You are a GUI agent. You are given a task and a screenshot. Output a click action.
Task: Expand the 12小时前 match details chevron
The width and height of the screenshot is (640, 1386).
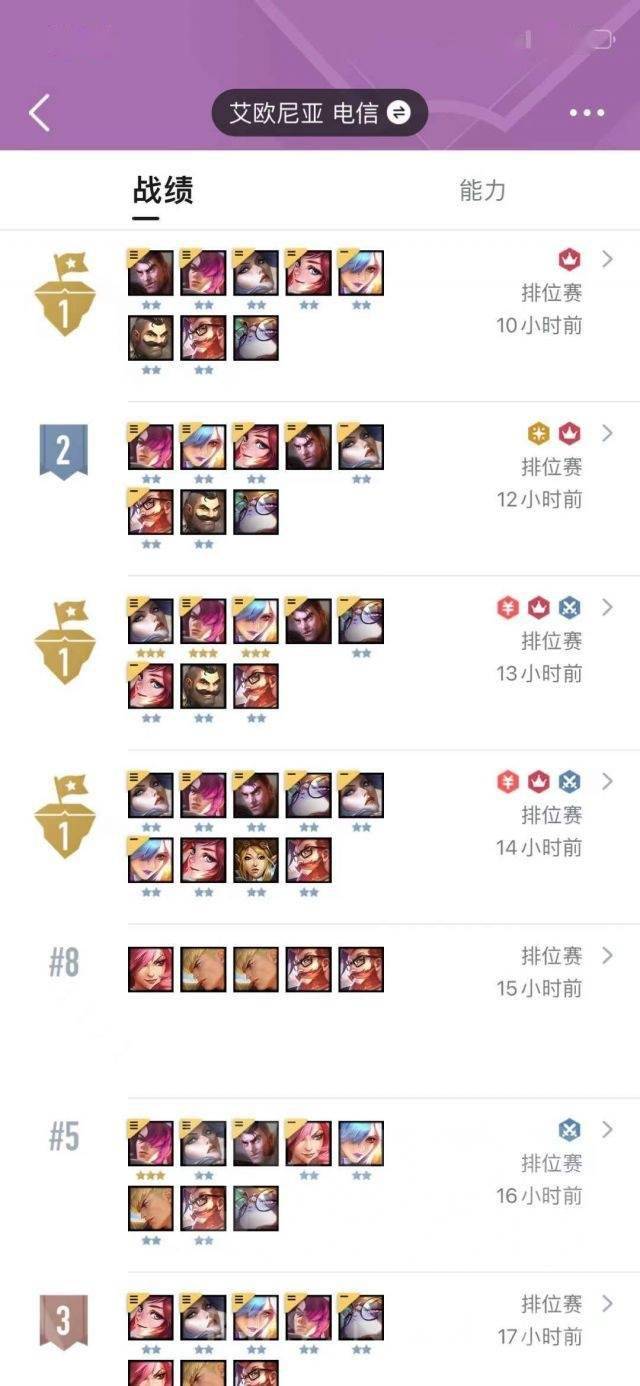point(607,433)
